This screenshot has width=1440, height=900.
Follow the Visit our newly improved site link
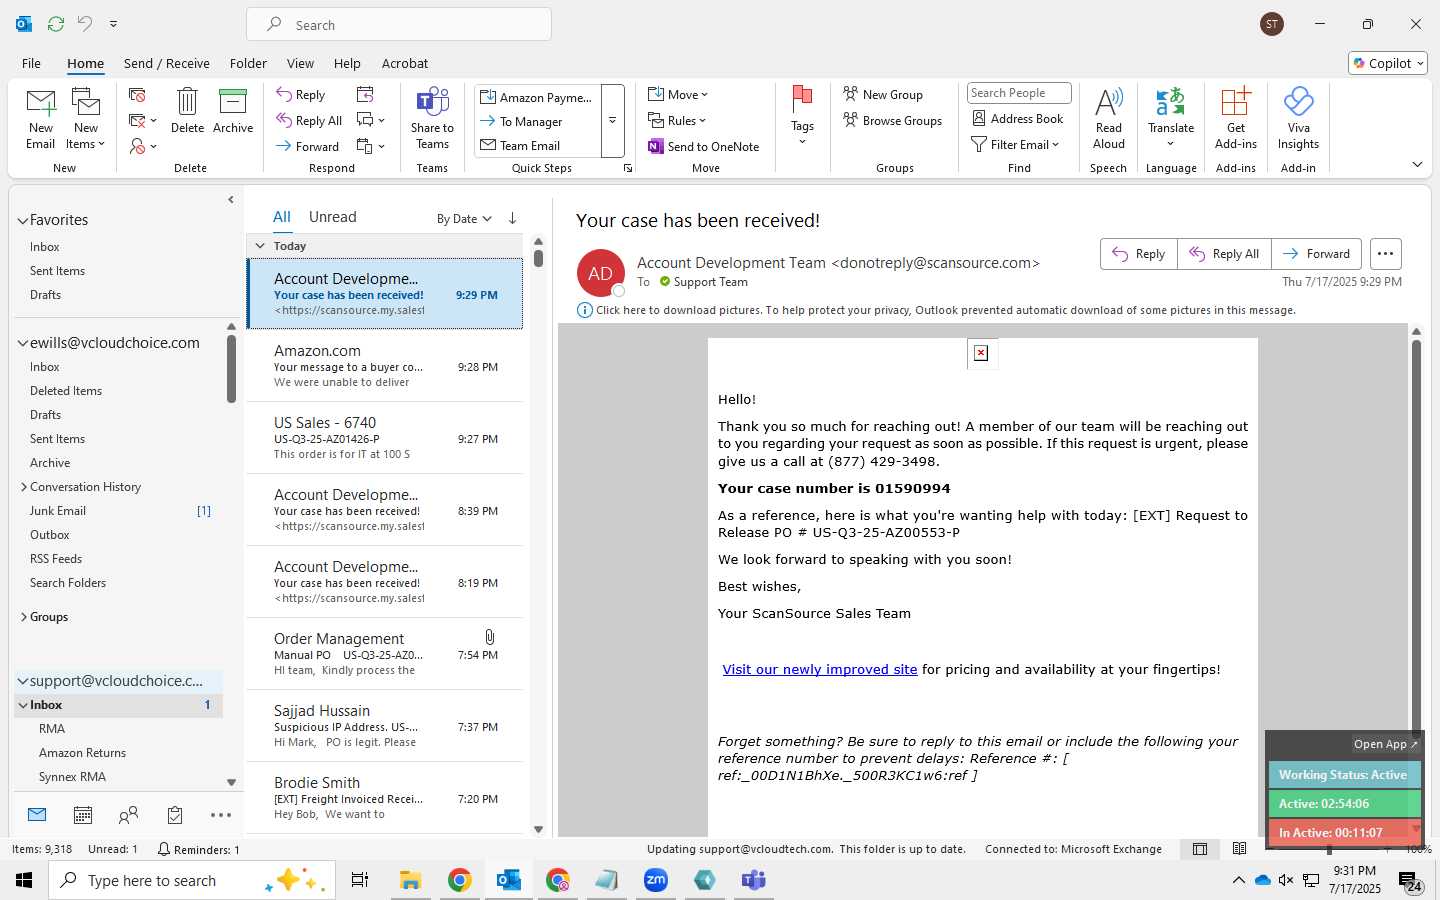[820, 670]
